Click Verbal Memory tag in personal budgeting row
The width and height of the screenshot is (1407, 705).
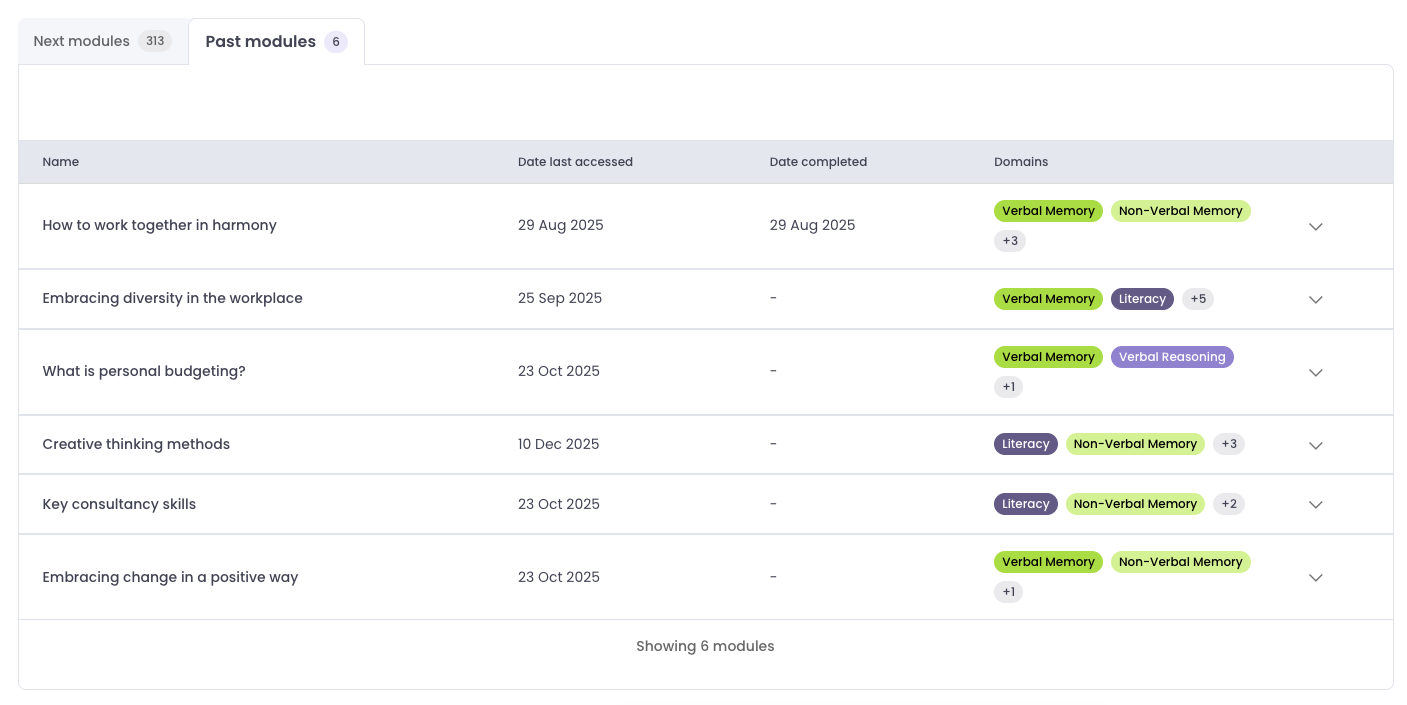coord(1048,357)
